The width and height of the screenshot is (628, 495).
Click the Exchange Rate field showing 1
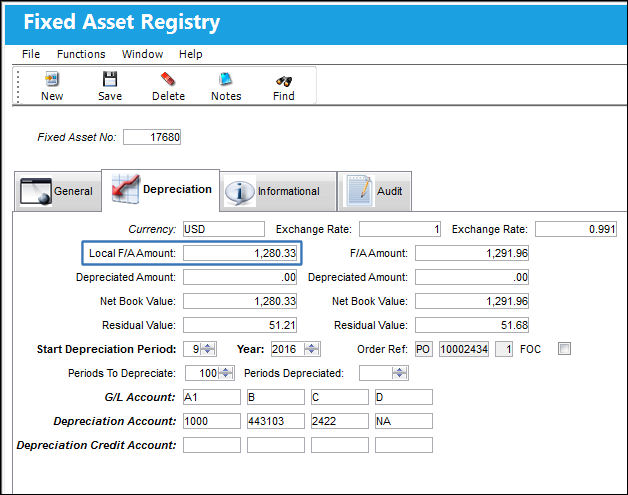tap(400, 229)
